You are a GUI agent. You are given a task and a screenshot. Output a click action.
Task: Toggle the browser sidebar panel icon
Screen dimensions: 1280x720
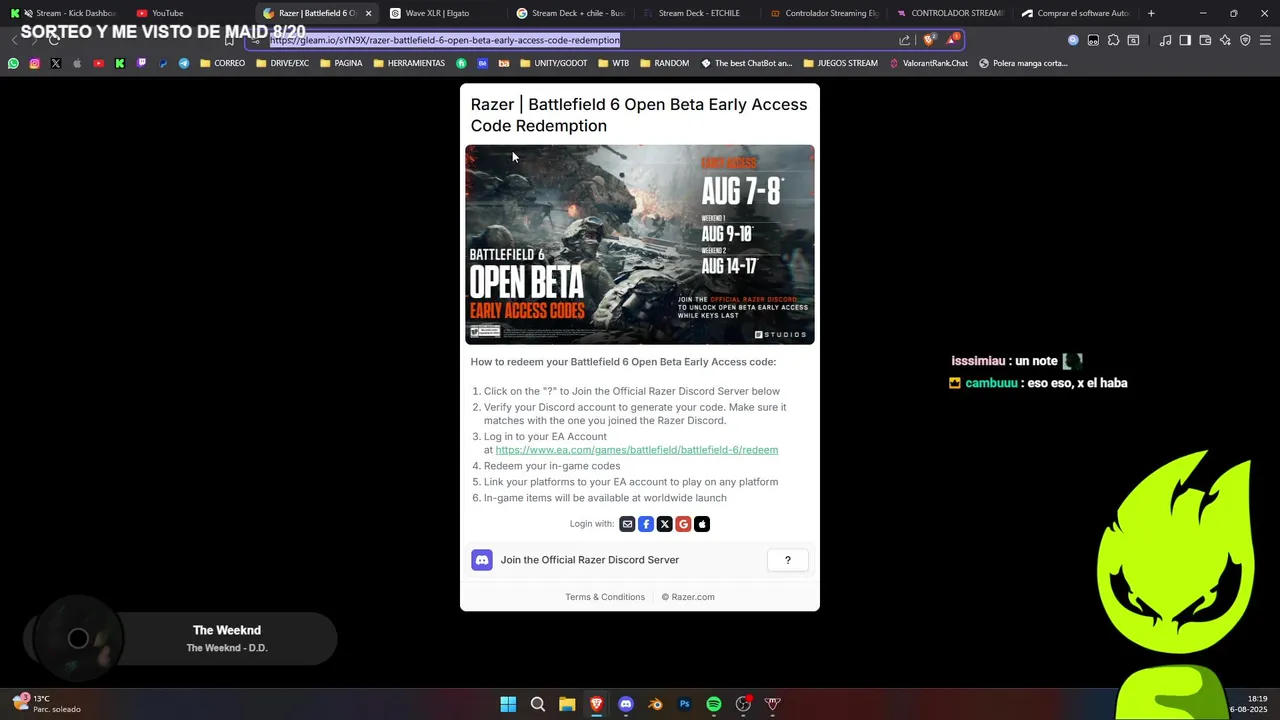point(1185,40)
